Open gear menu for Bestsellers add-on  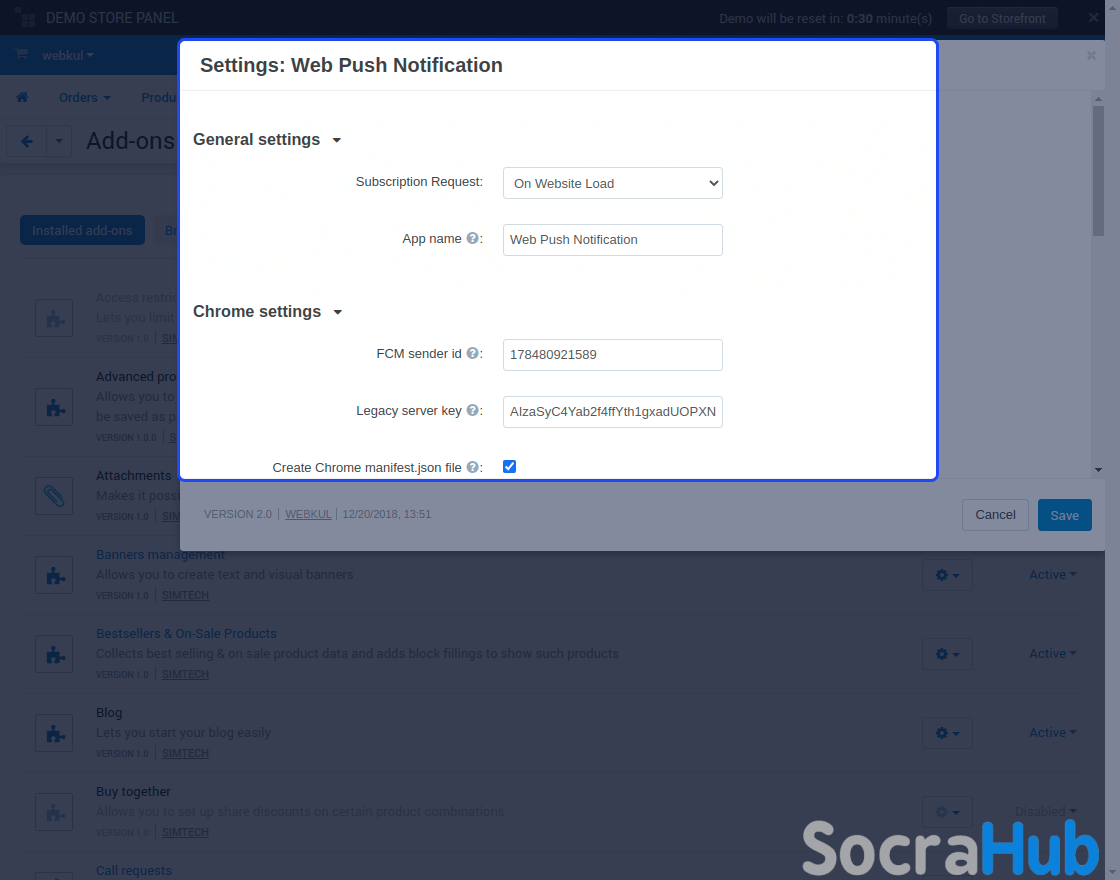click(x=947, y=654)
